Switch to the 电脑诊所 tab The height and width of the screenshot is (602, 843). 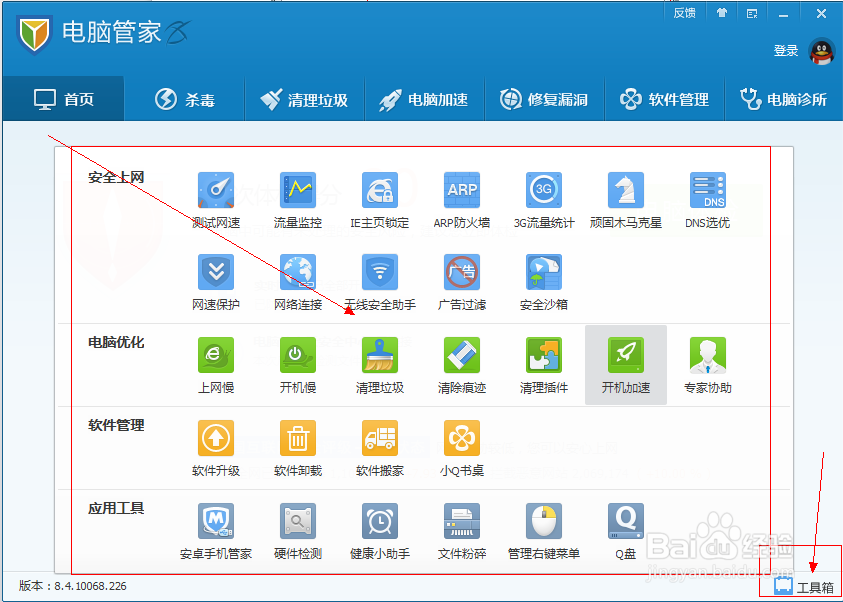tap(783, 99)
